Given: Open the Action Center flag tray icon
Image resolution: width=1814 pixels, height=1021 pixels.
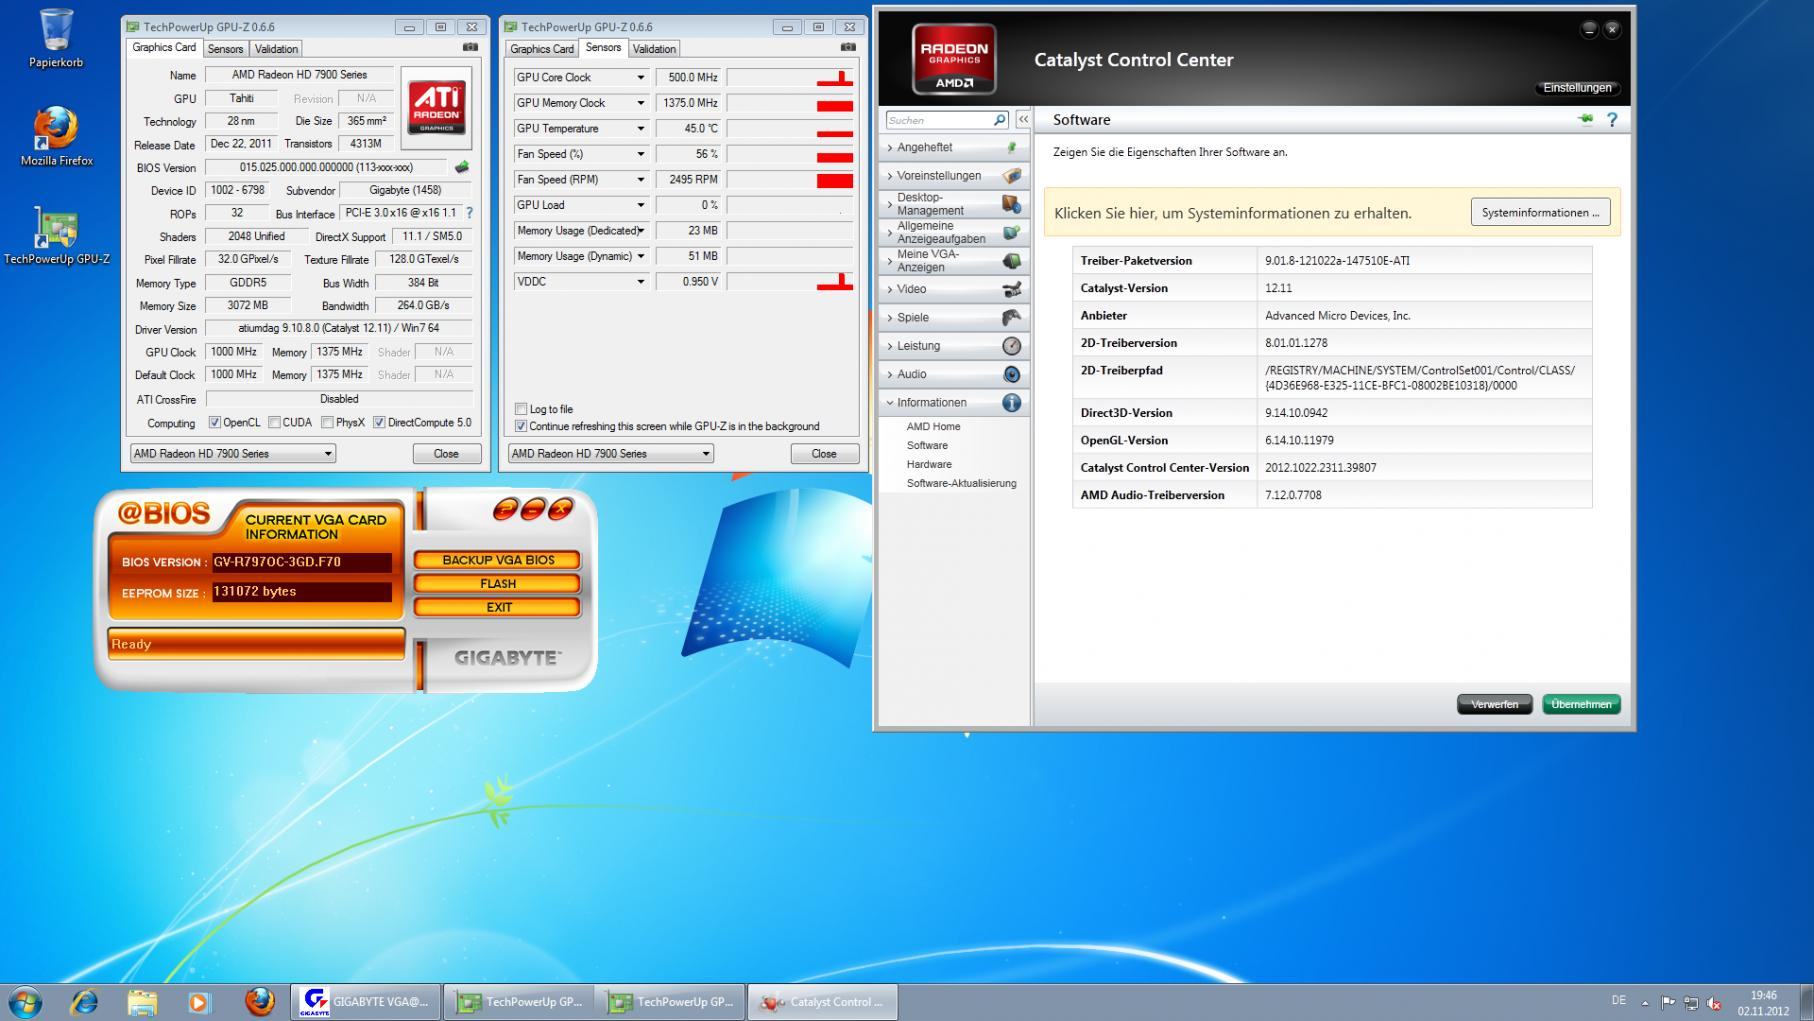Looking at the screenshot, I should pyautogui.click(x=1668, y=1002).
